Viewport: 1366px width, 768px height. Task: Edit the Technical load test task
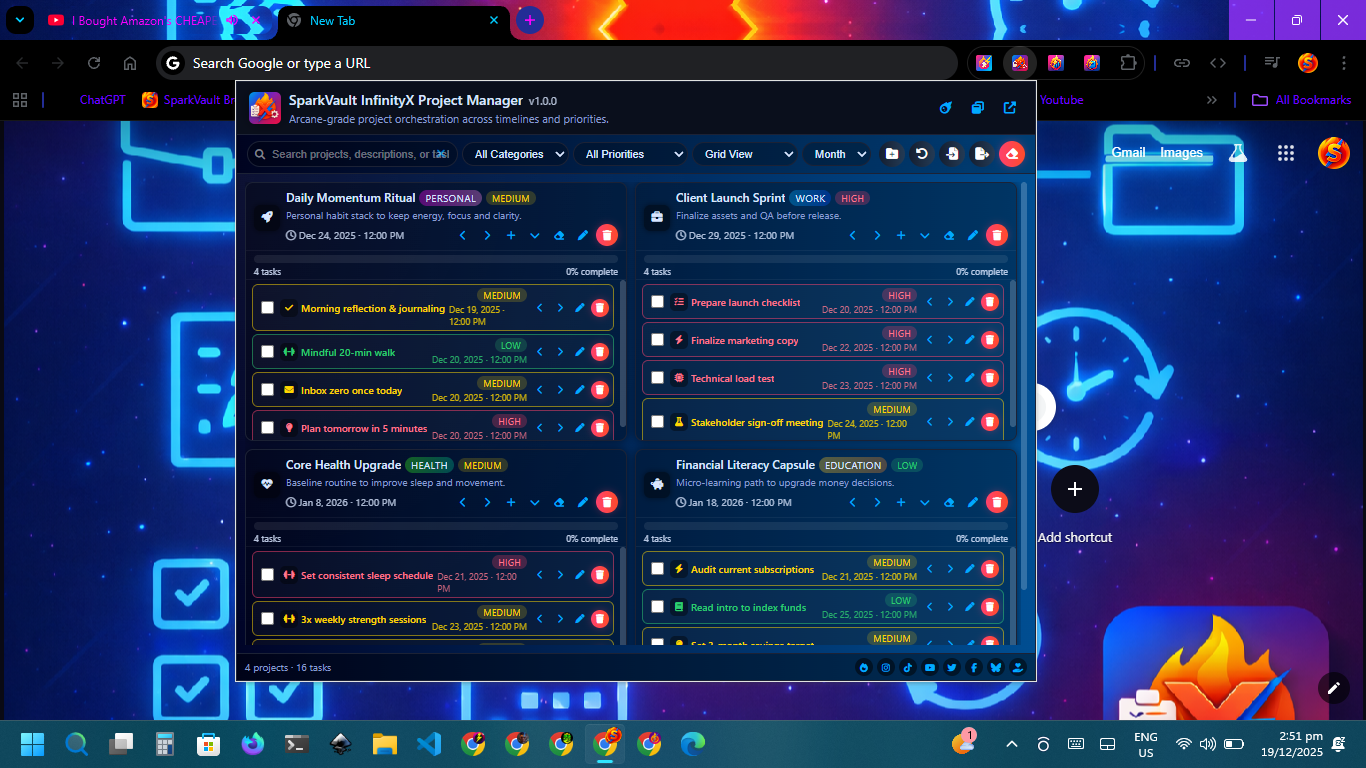(969, 378)
